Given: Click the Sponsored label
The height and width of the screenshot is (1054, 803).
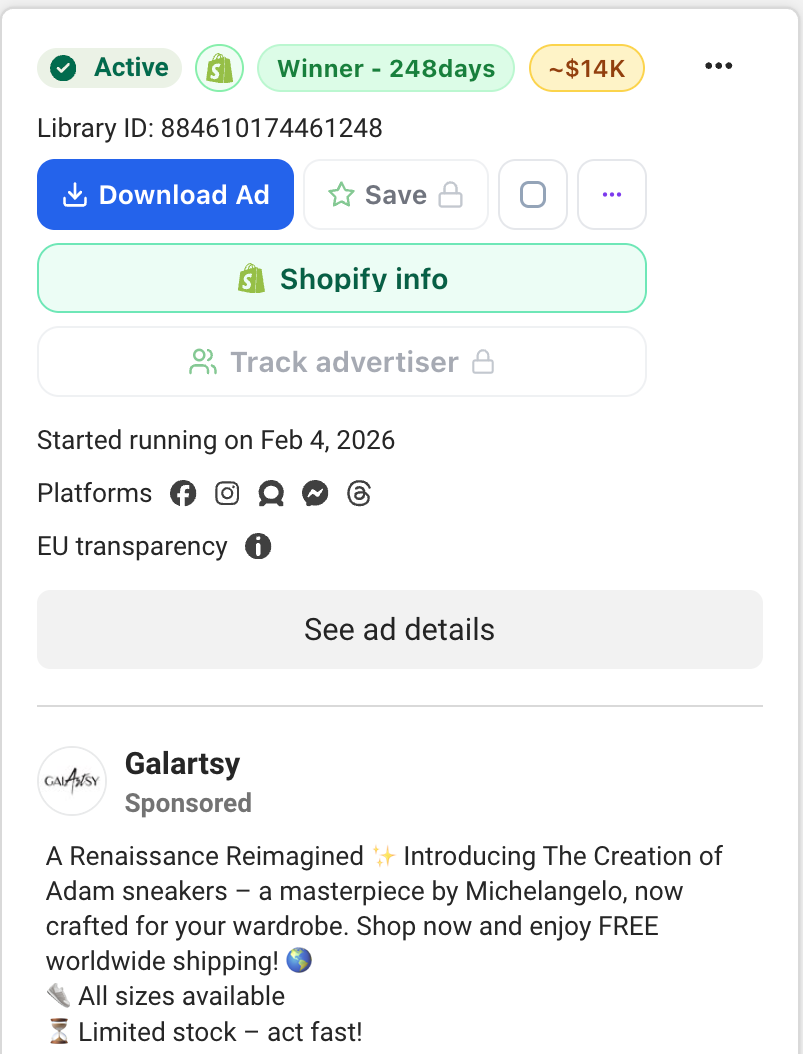Looking at the screenshot, I should [x=188, y=803].
